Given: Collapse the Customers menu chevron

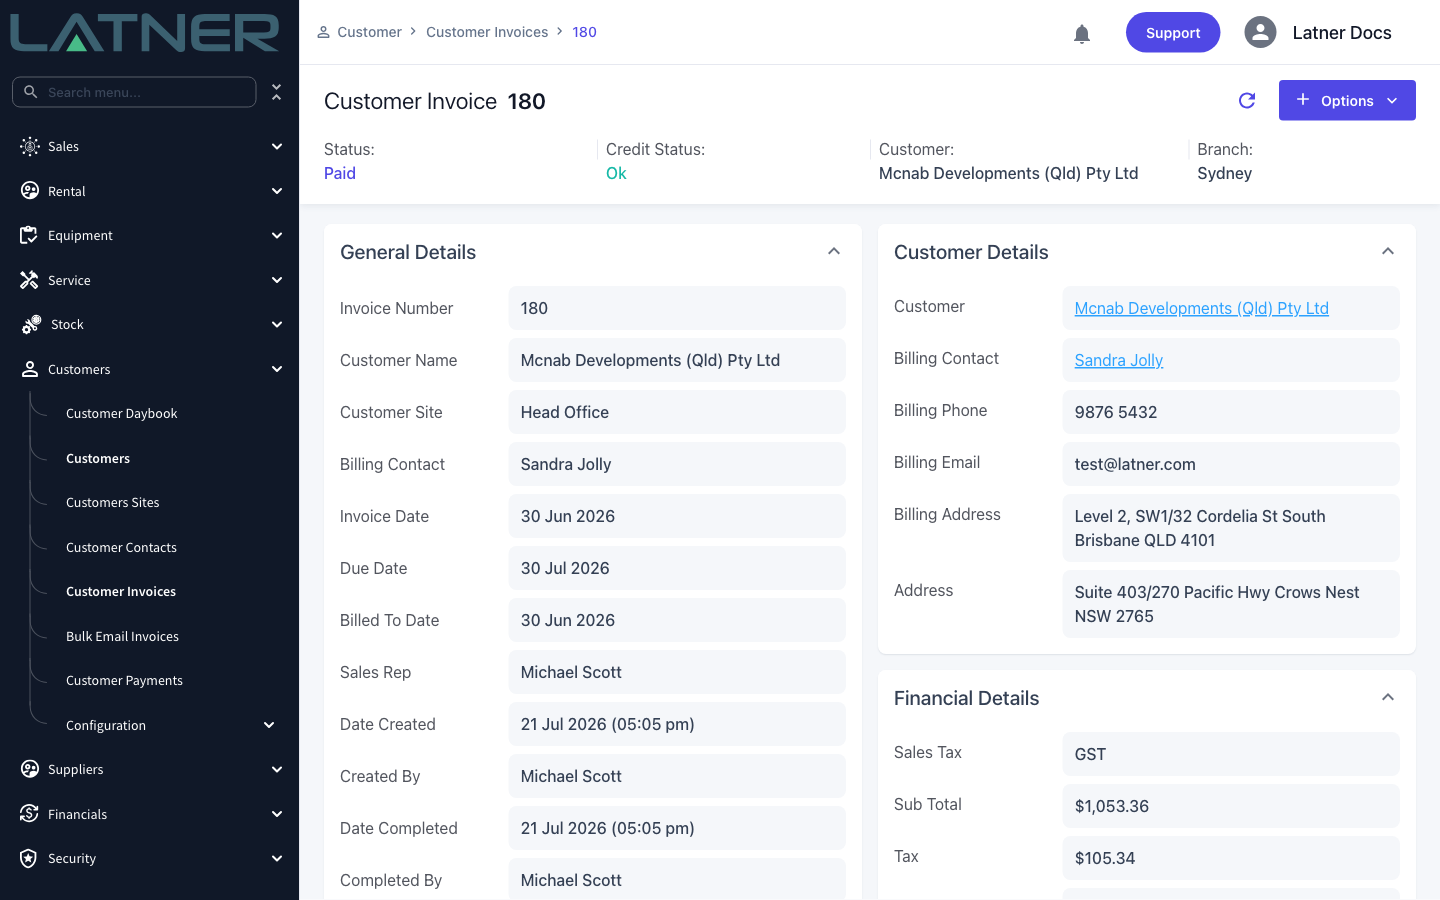Looking at the screenshot, I should 277,369.
